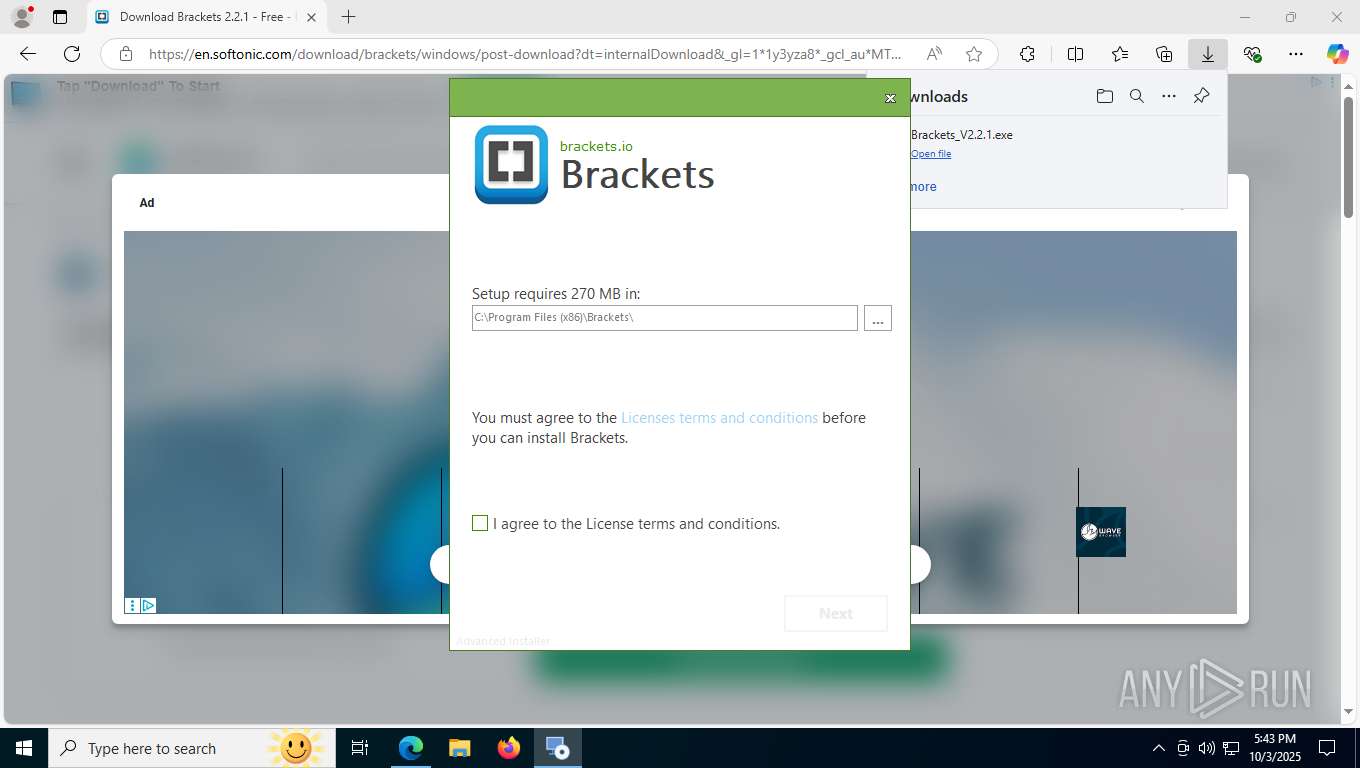1360x768 pixels.
Task: Open Edge profile icon
Action: (21, 17)
